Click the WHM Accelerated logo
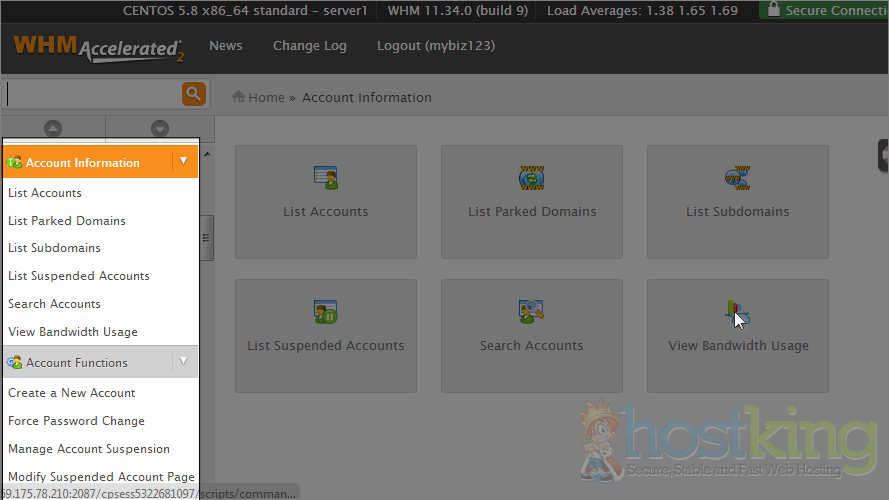 point(97,47)
